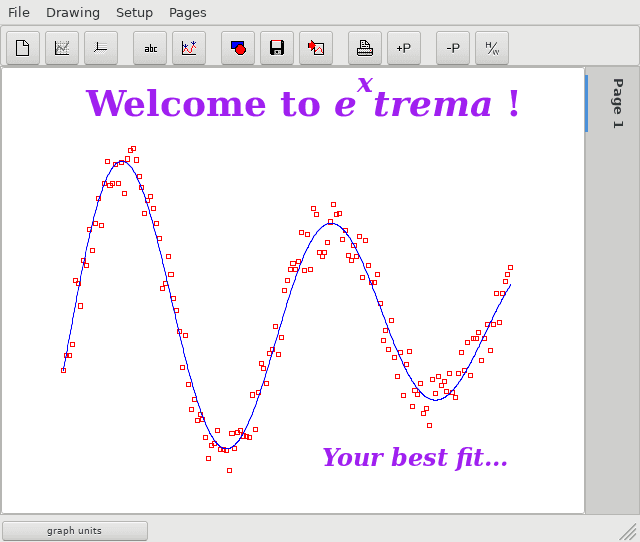This screenshot has height=542, width=640.
Task: Click the new blank page icon
Action: [23, 48]
